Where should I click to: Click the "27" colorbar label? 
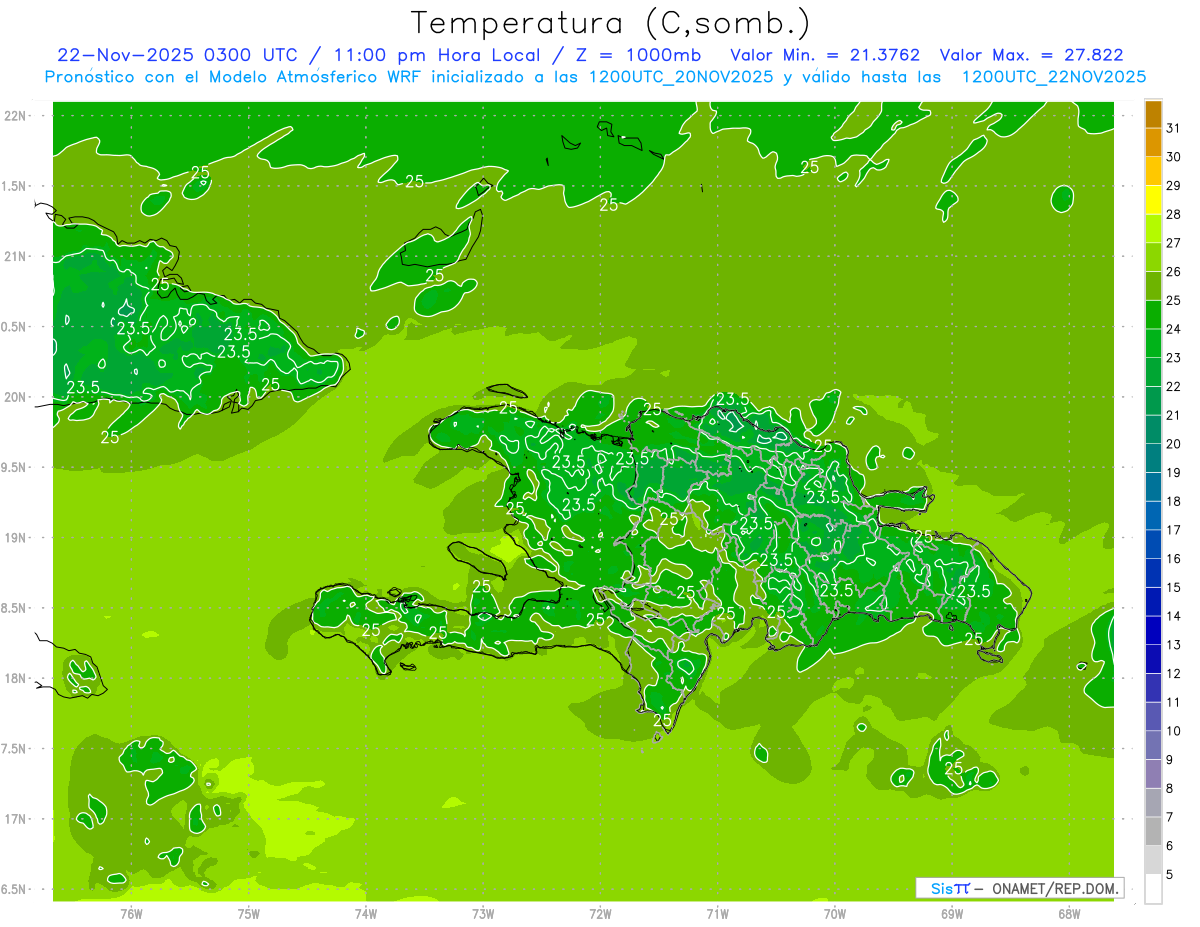(x=1174, y=243)
